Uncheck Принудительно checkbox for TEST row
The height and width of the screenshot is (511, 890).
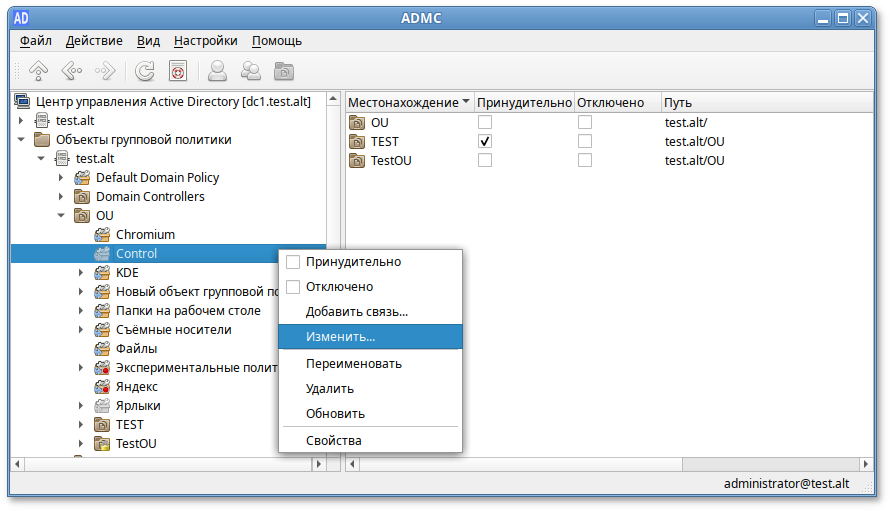(485, 141)
